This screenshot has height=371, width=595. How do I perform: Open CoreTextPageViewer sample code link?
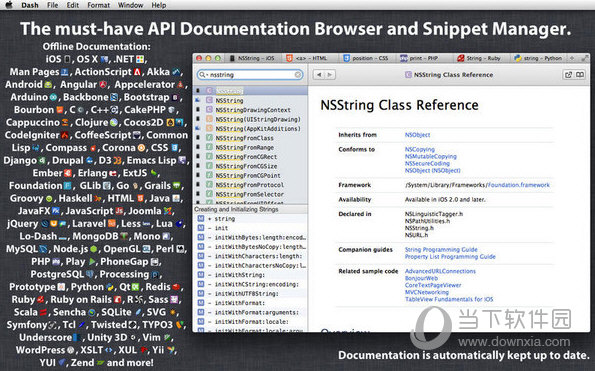pyautogui.click(x=433, y=285)
